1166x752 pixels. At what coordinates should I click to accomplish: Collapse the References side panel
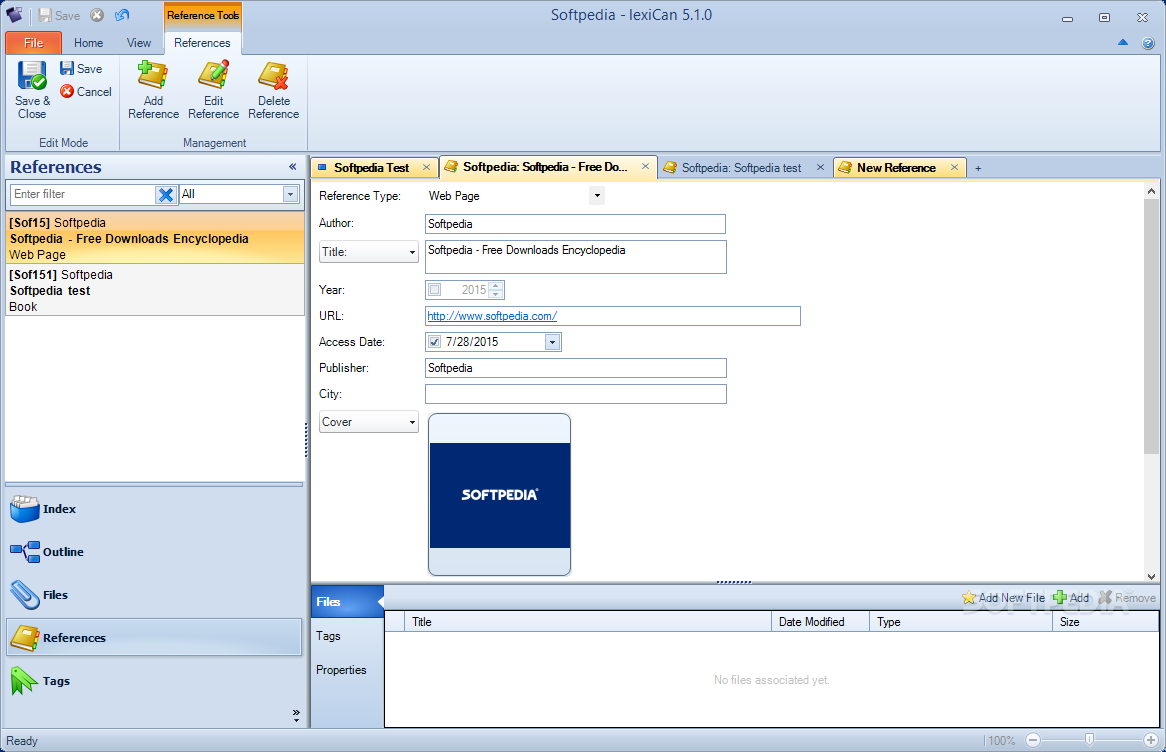point(292,167)
